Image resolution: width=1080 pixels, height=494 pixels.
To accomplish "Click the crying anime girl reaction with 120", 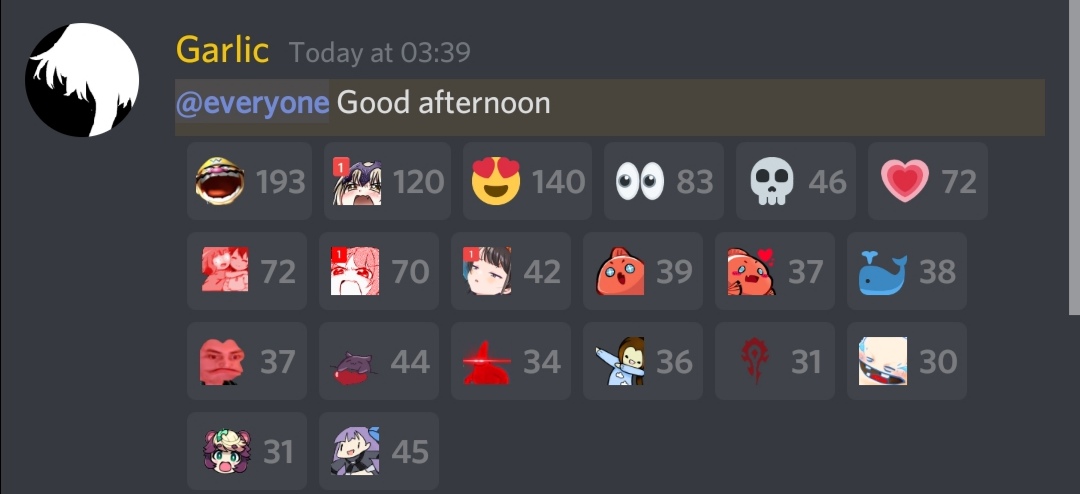I will [388, 181].
